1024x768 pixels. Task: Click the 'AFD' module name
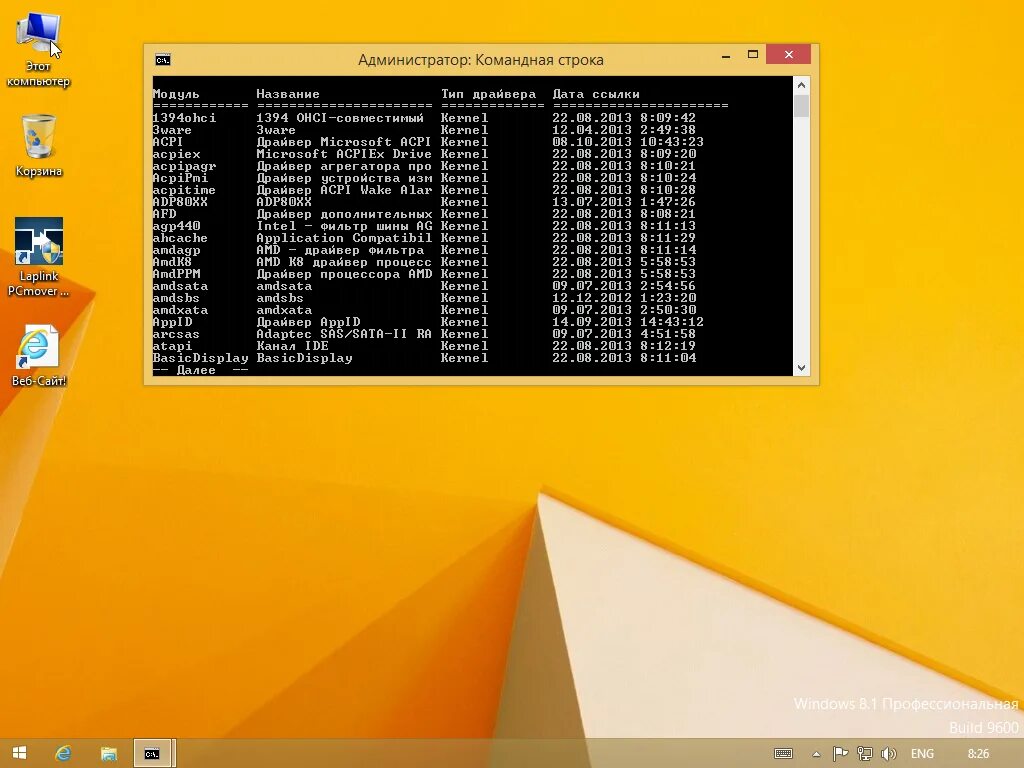[x=164, y=214]
